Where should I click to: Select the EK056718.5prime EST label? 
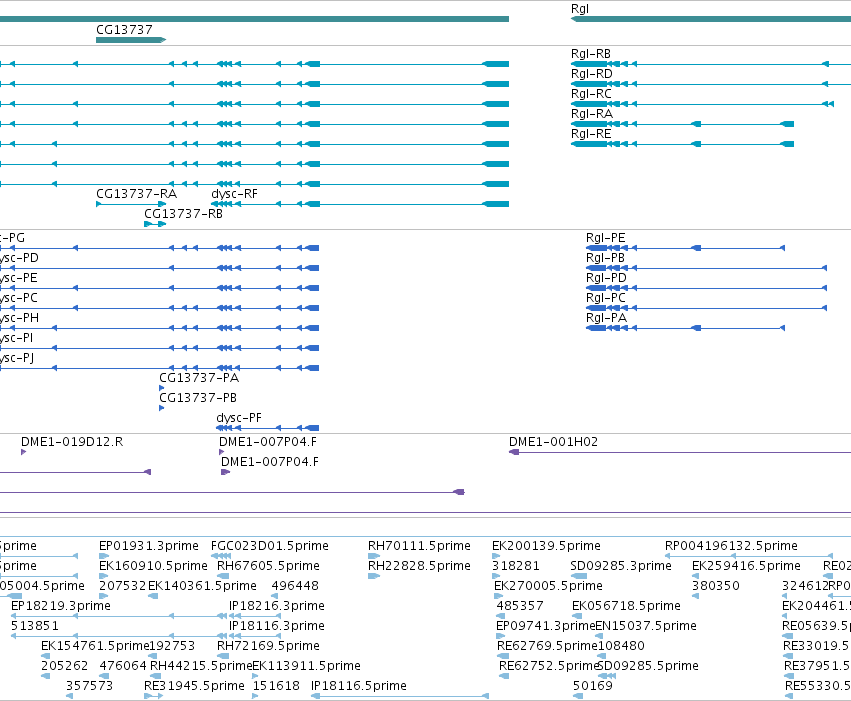626,606
